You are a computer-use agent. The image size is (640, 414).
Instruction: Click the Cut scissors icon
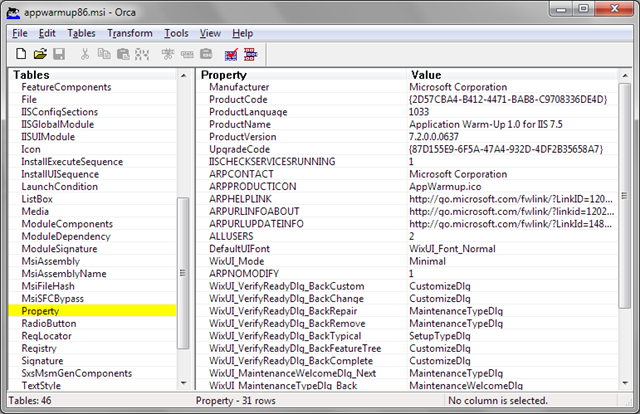[x=85, y=54]
